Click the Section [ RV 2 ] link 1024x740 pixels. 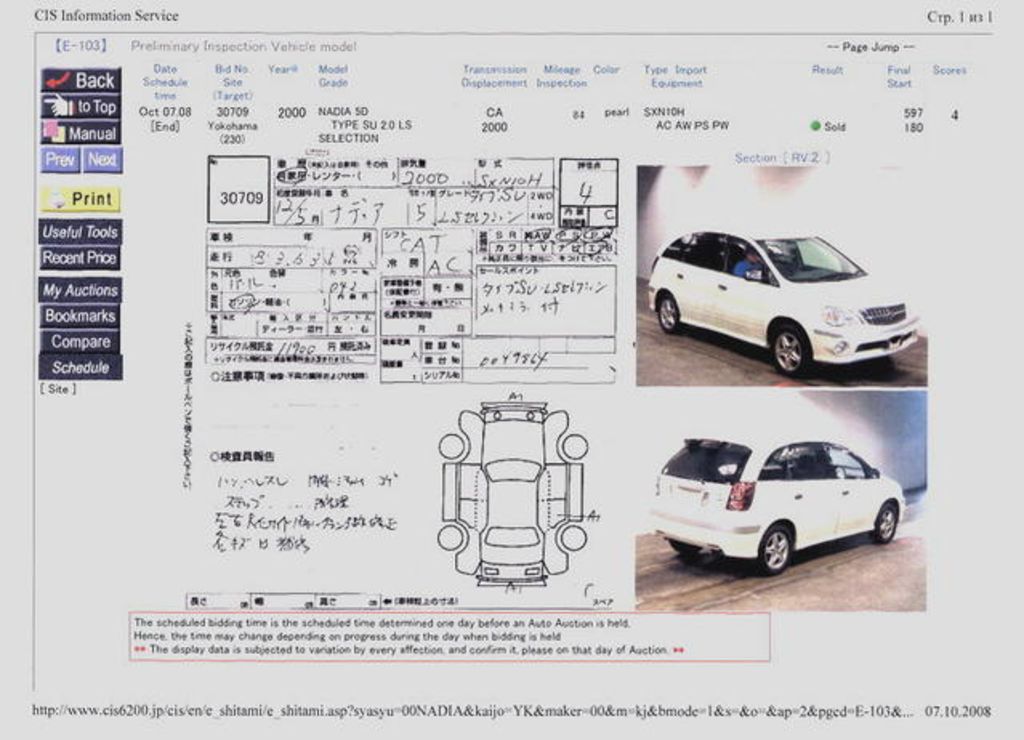(x=782, y=158)
